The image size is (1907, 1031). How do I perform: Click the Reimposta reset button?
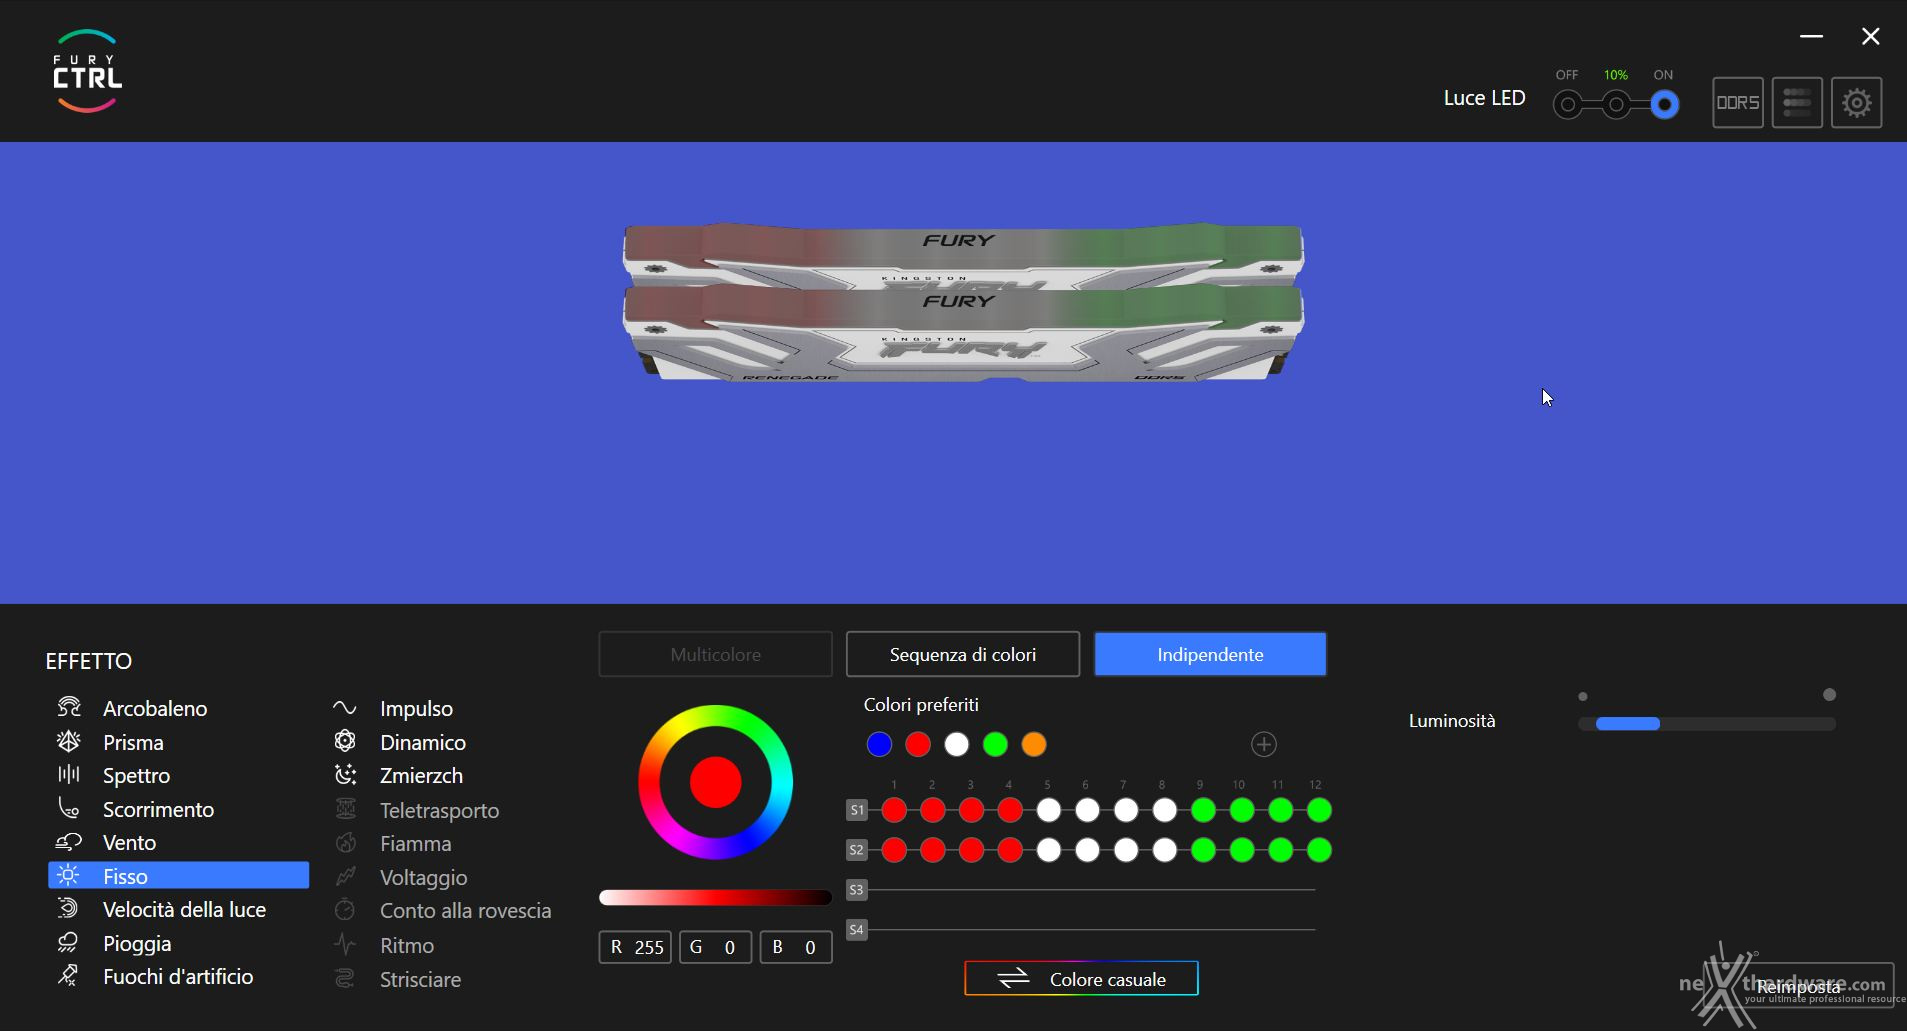click(x=1798, y=986)
